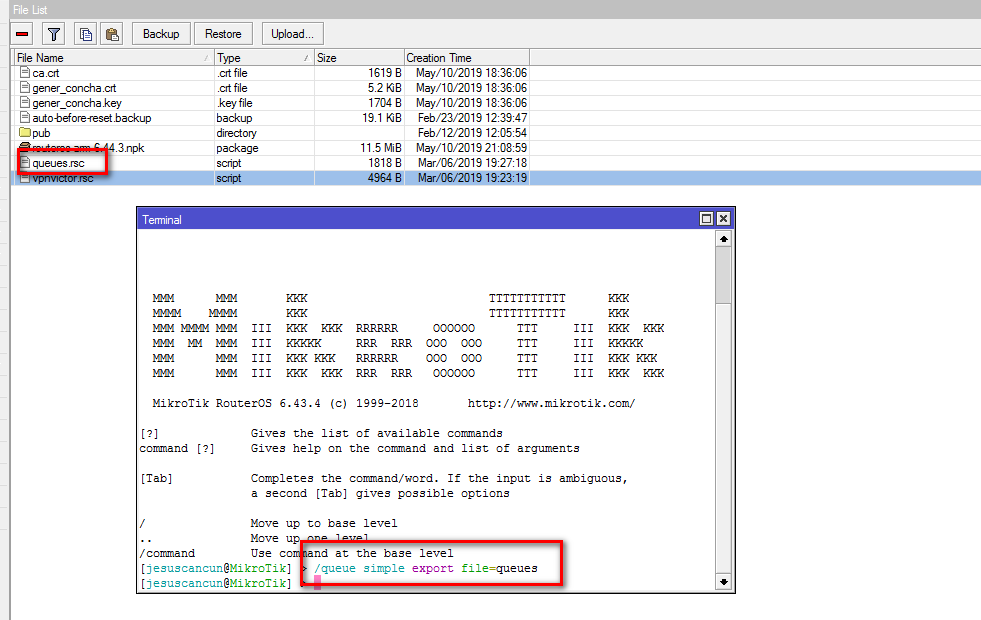This screenshot has width=981, height=620.
Task: Sort by File Name column header
Action: pyautogui.click(x=114, y=58)
